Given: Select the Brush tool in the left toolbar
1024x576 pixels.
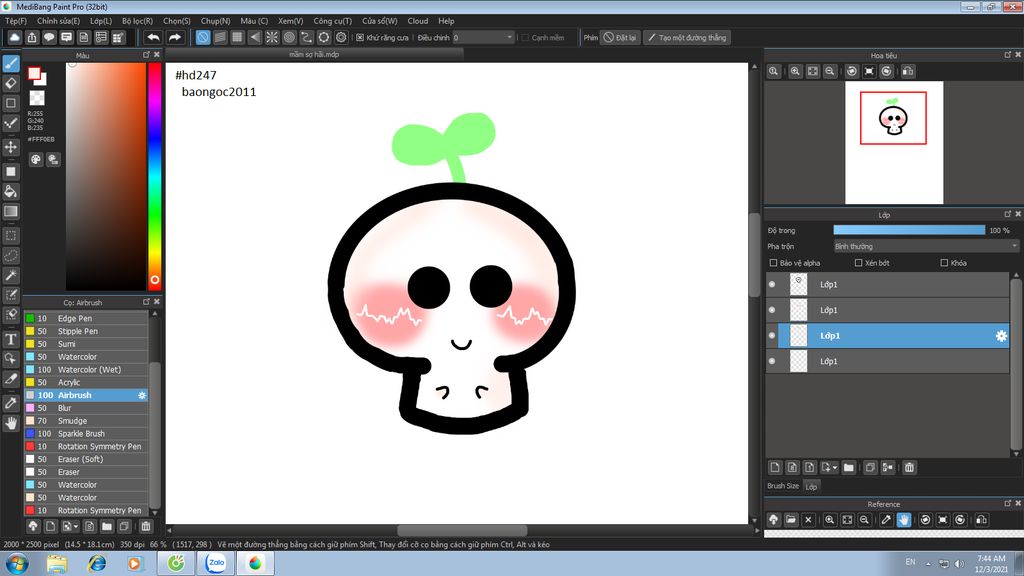Looking at the screenshot, I should point(11,63).
